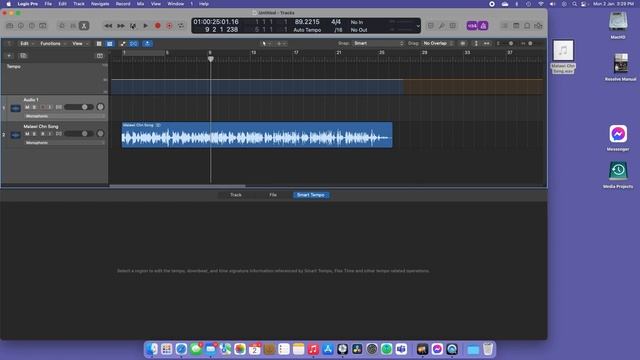This screenshot has width=640, height=360.
Task: Open the Snap Smart pop-up menu
Action: pyautogui.click(x=378, y=43)
